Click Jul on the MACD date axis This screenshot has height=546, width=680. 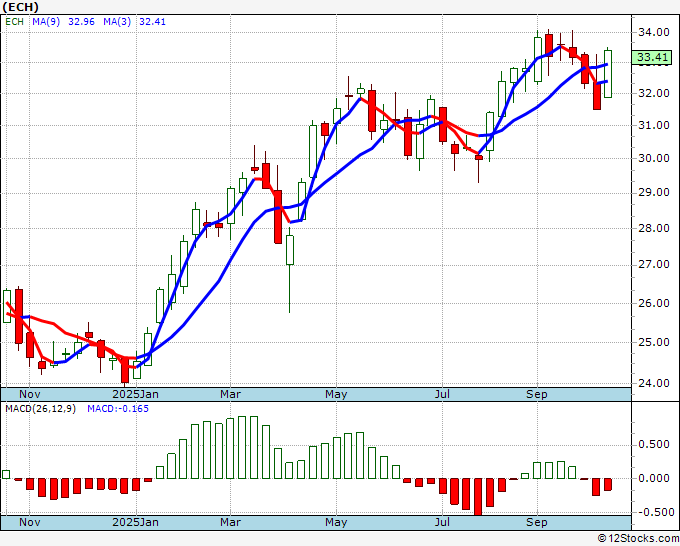(x=442, y=522)
